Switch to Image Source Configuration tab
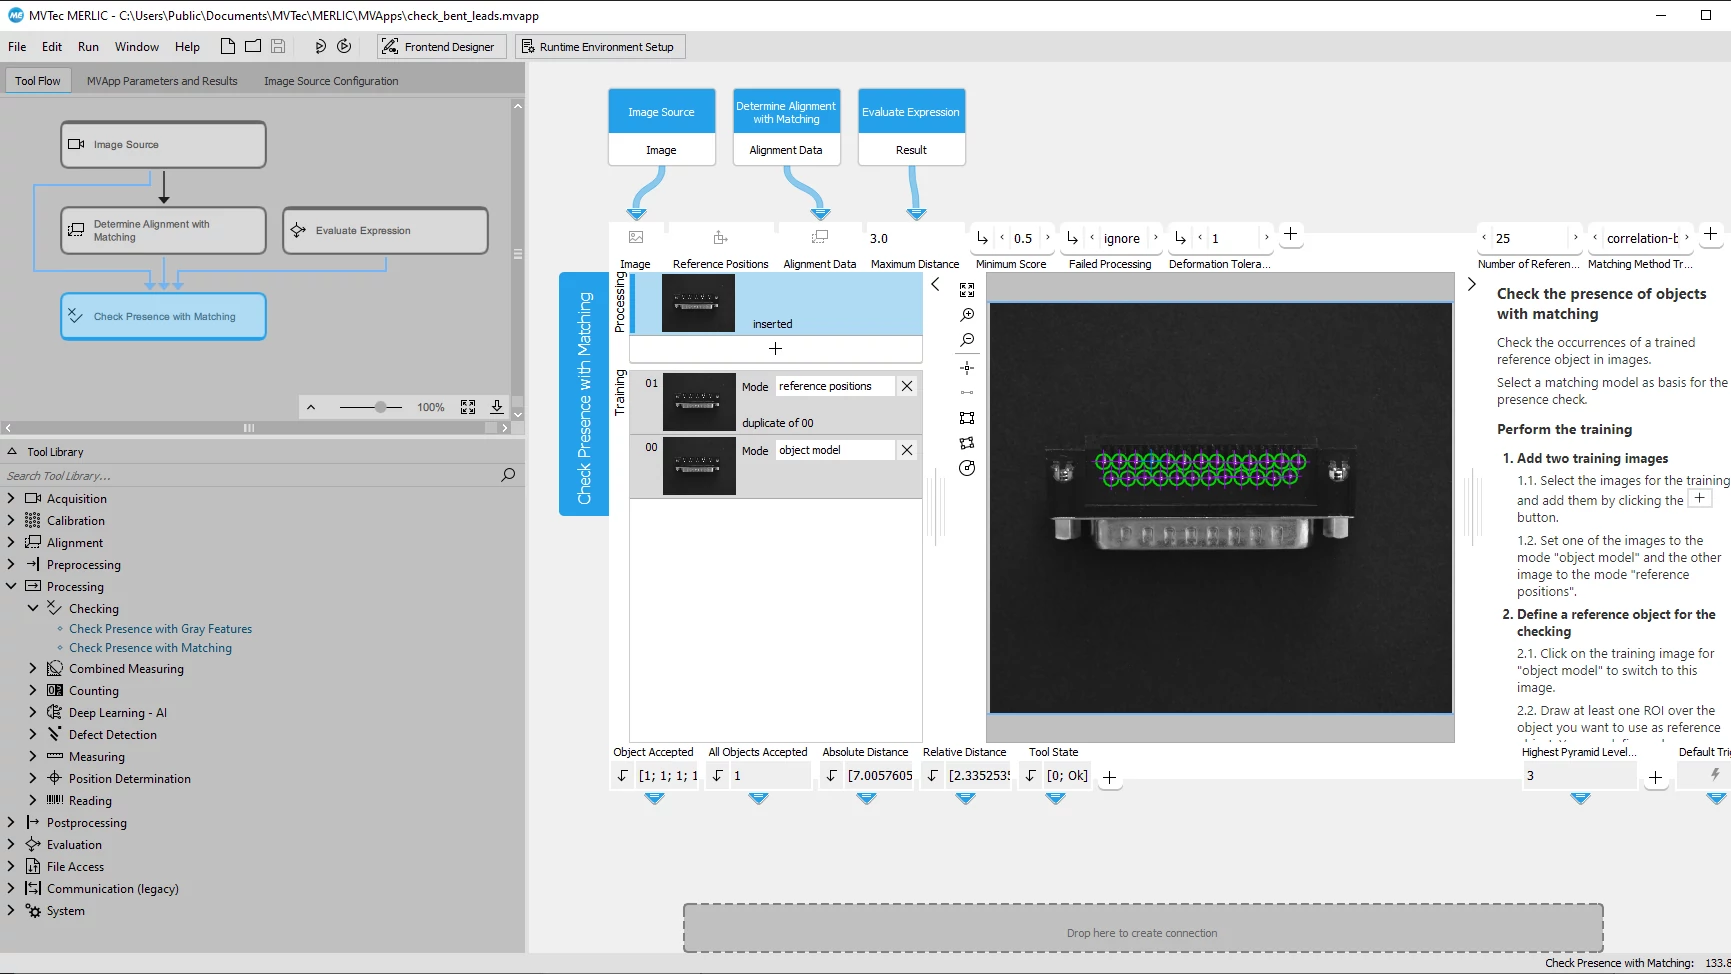The image size is (1731, 974). (x=331, y=81)
